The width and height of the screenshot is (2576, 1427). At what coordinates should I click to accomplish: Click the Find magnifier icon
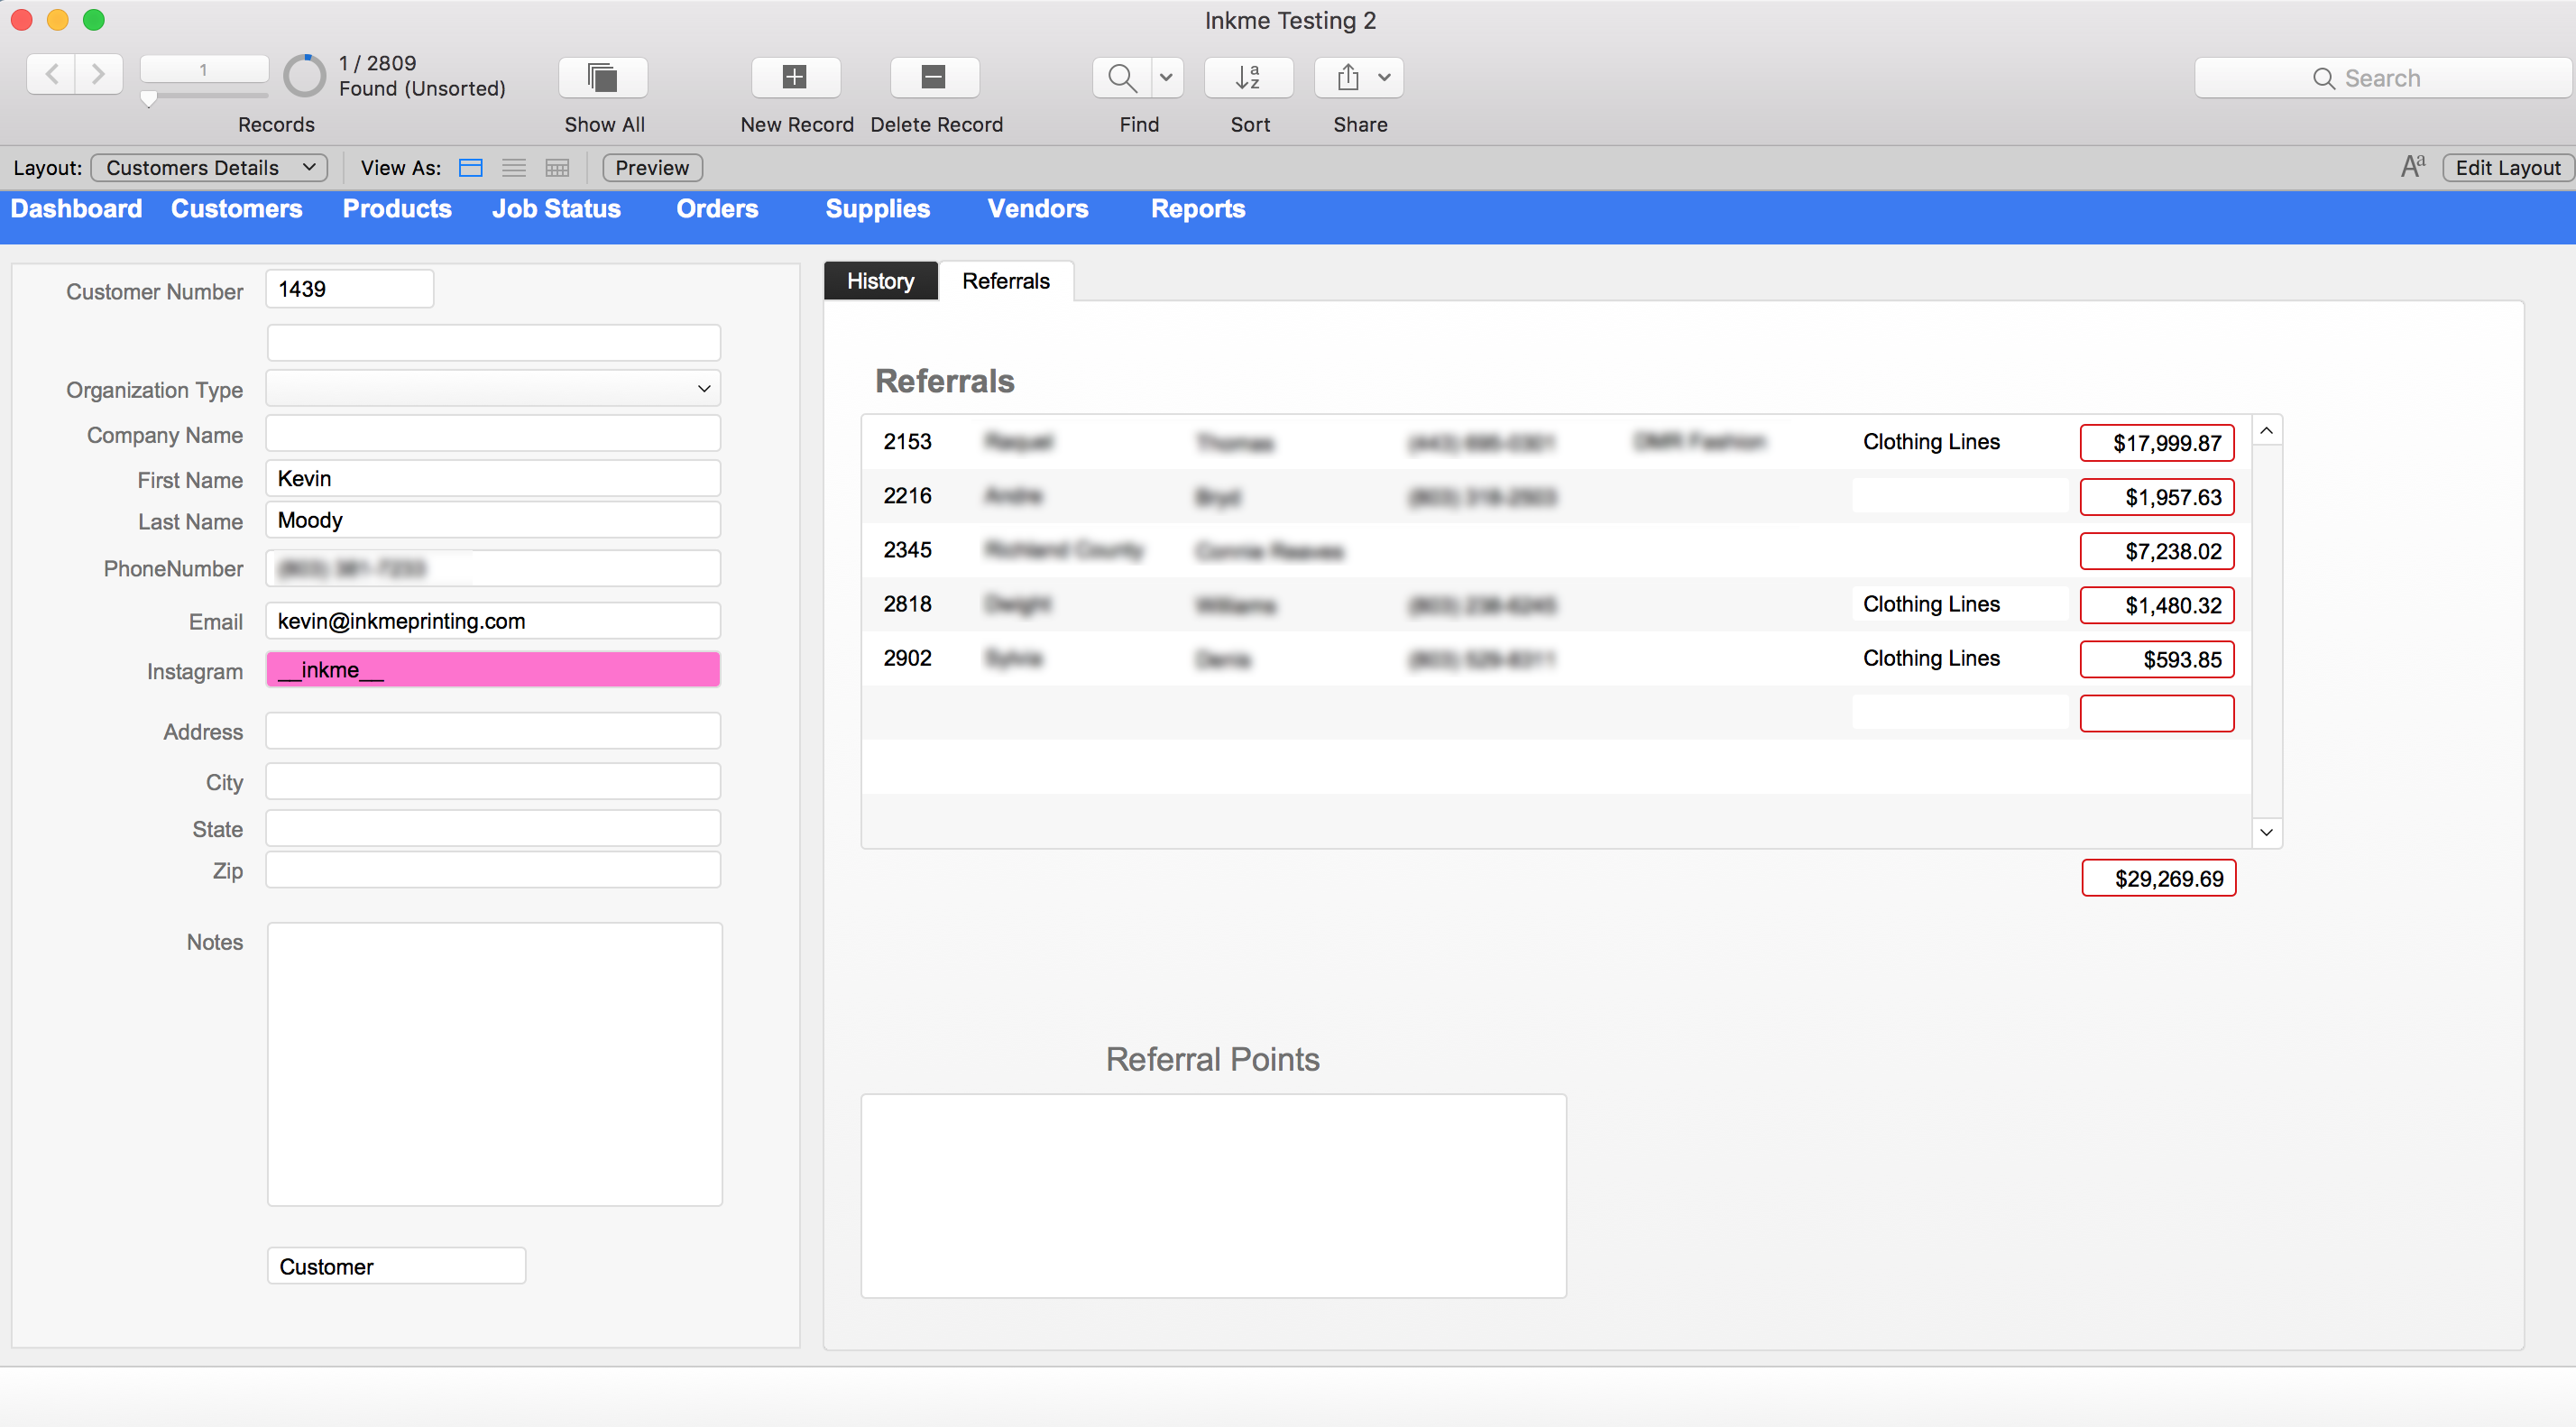[x=1122, y=77]
